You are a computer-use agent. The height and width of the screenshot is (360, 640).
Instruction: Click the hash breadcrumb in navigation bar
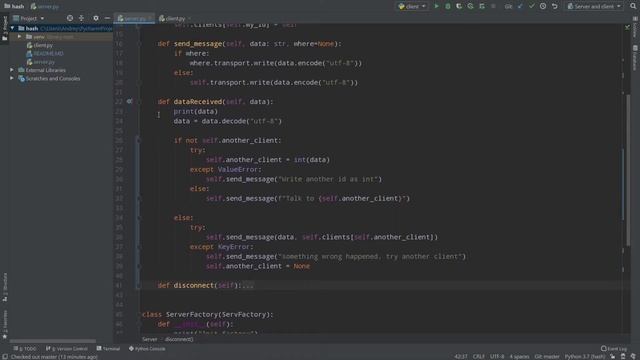tap(14, 6)
